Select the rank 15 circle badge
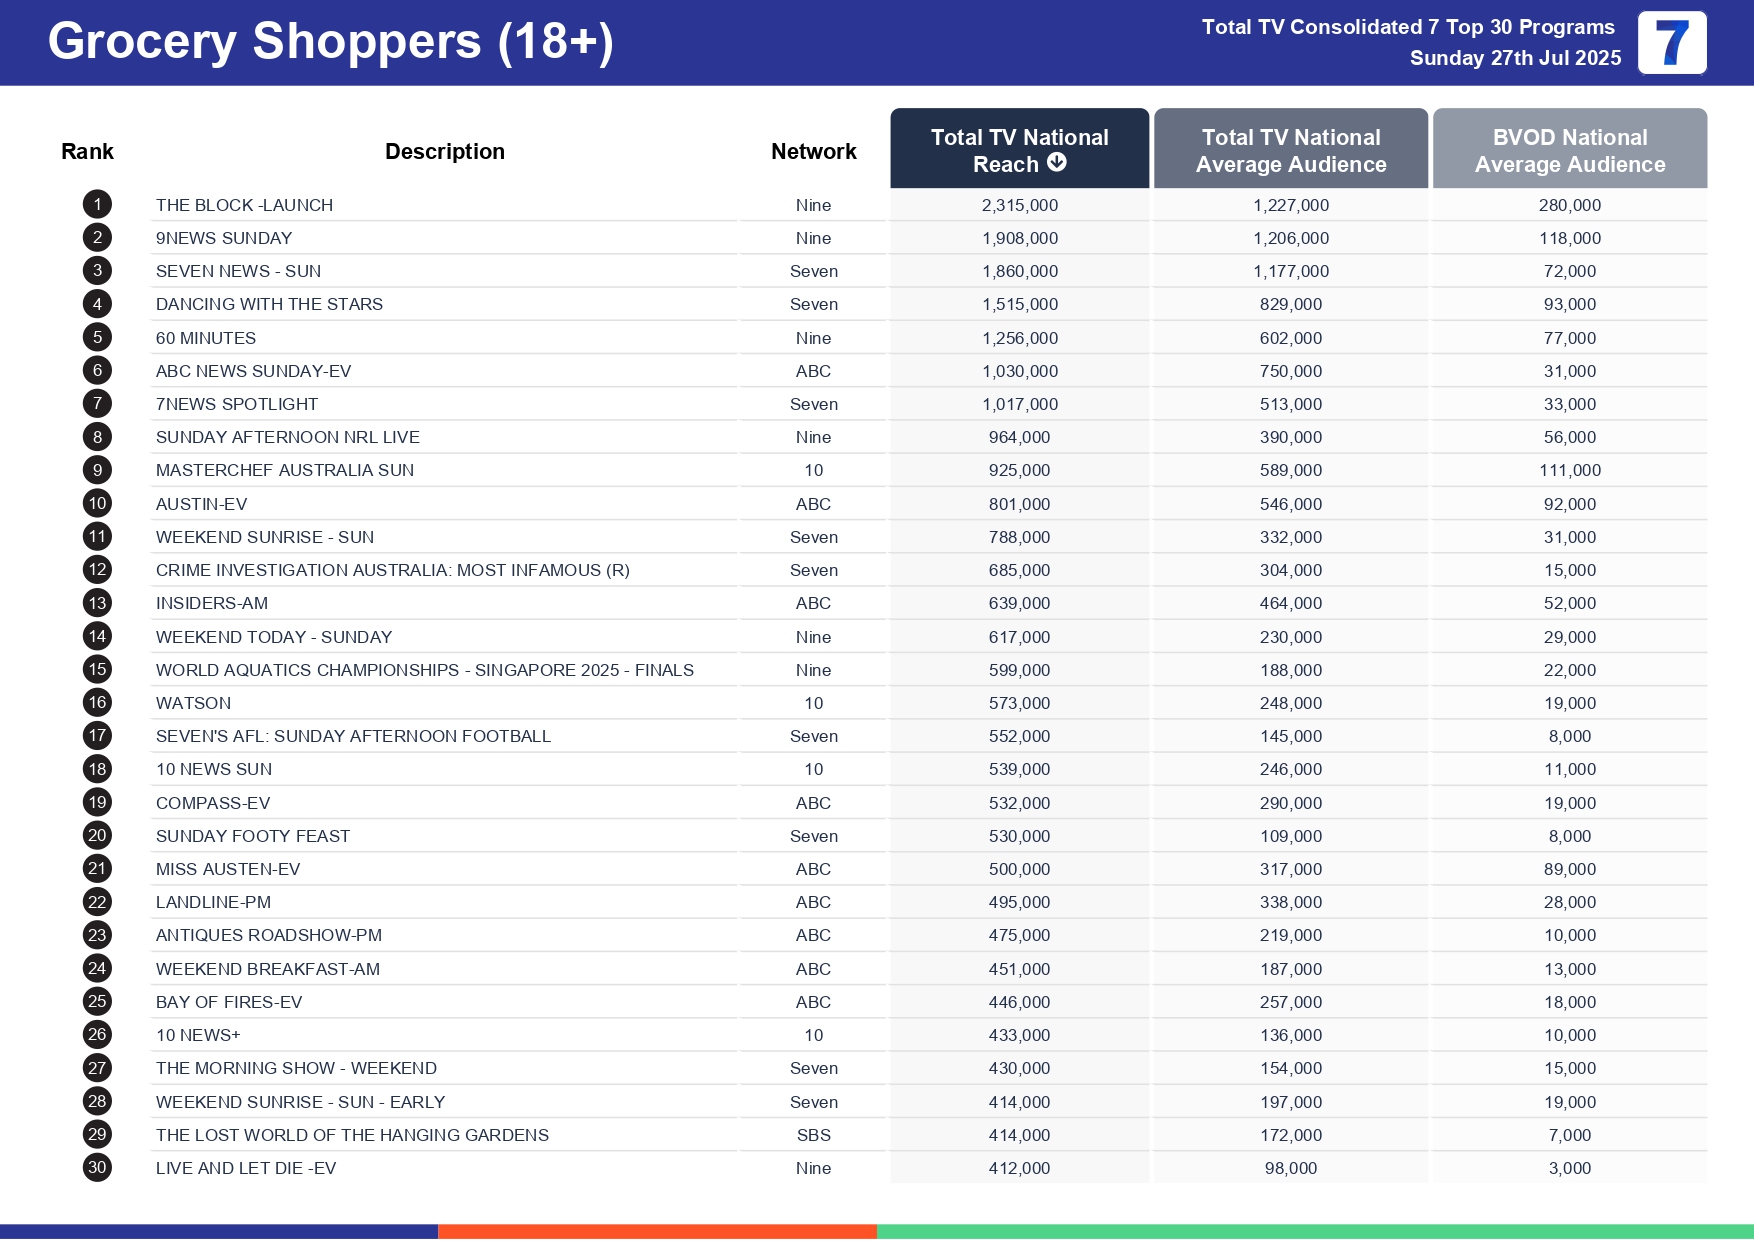The image size is (1754, 1241). tap(97, 669)
